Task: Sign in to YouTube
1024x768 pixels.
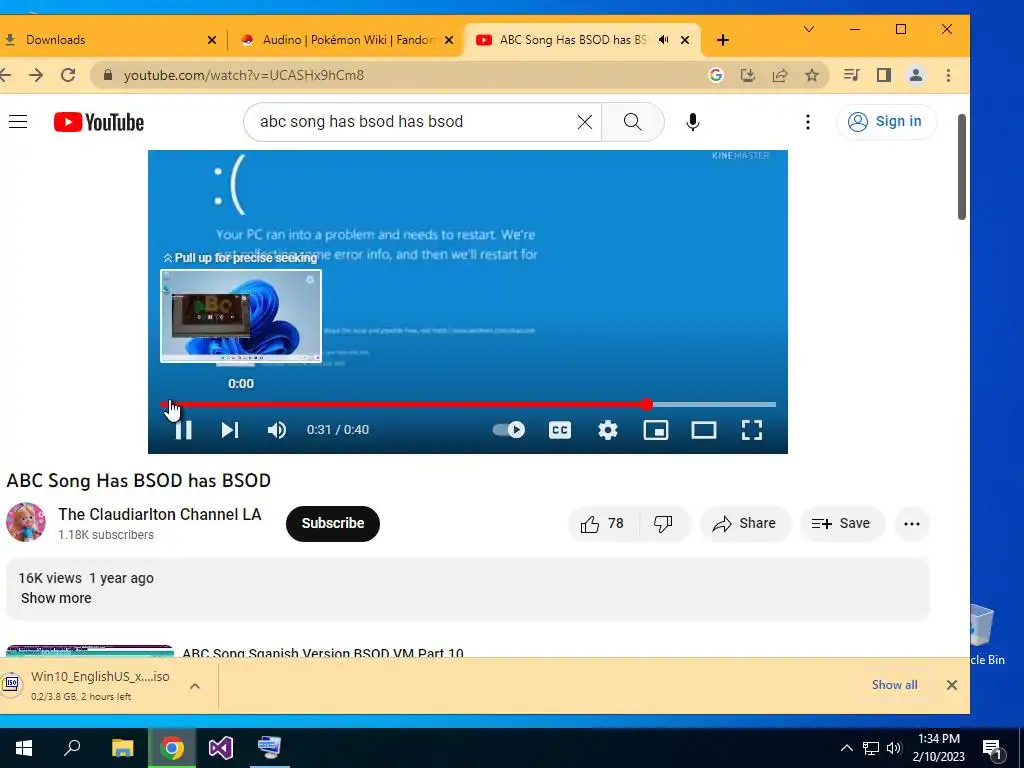Action: pos(886,121)
